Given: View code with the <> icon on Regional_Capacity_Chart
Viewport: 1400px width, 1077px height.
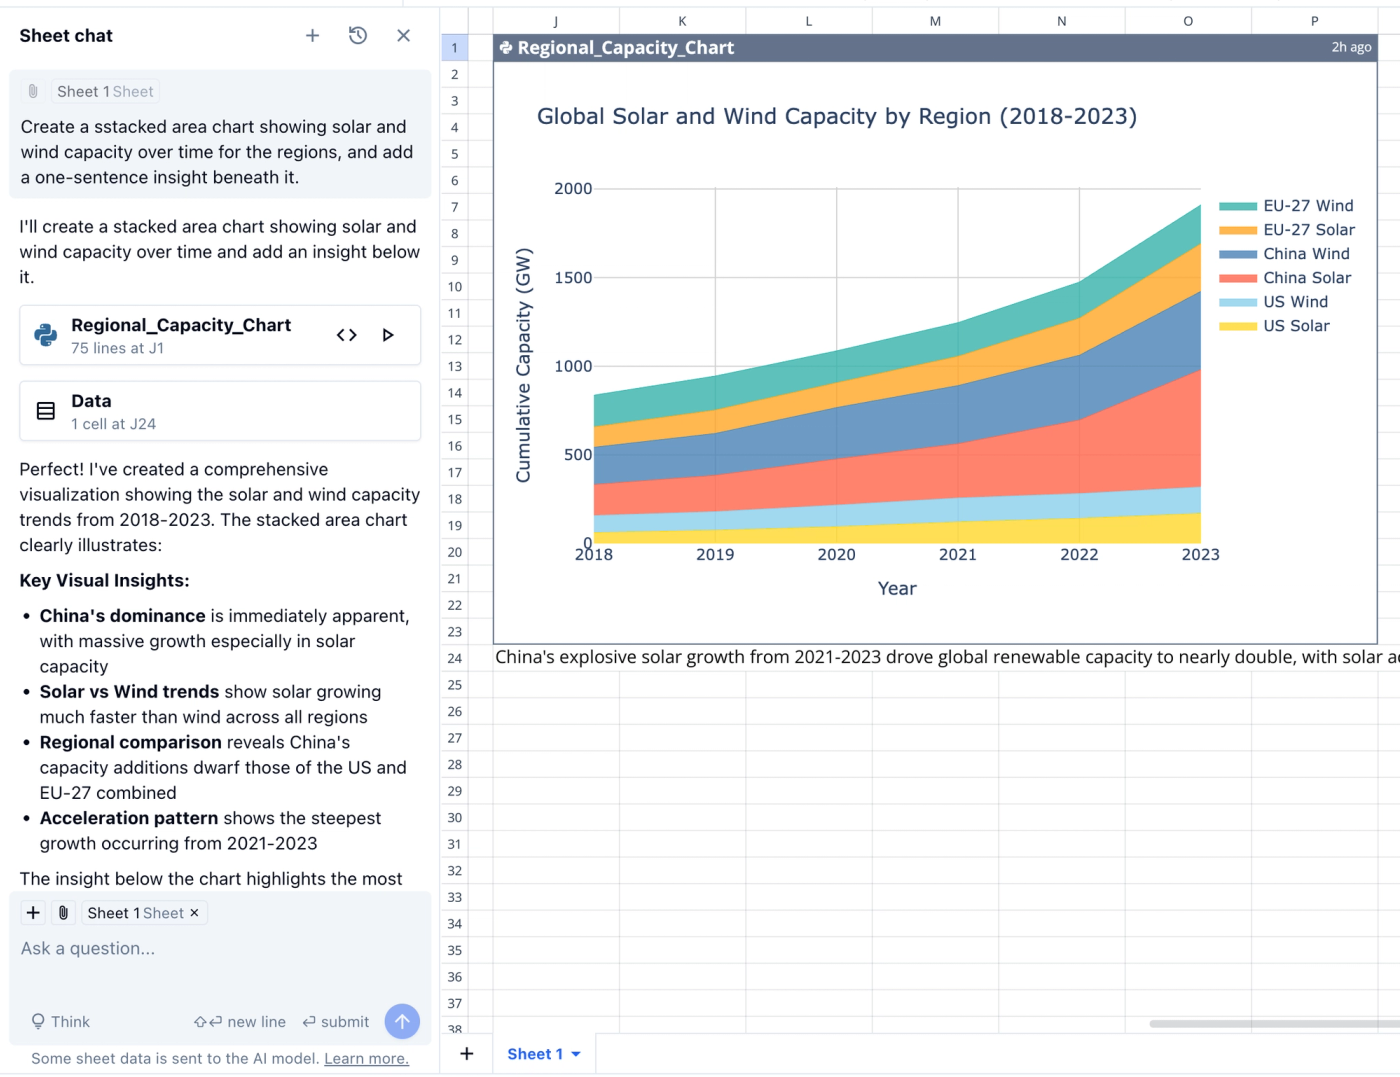Looking at the screenshot, I should [346, 335].
